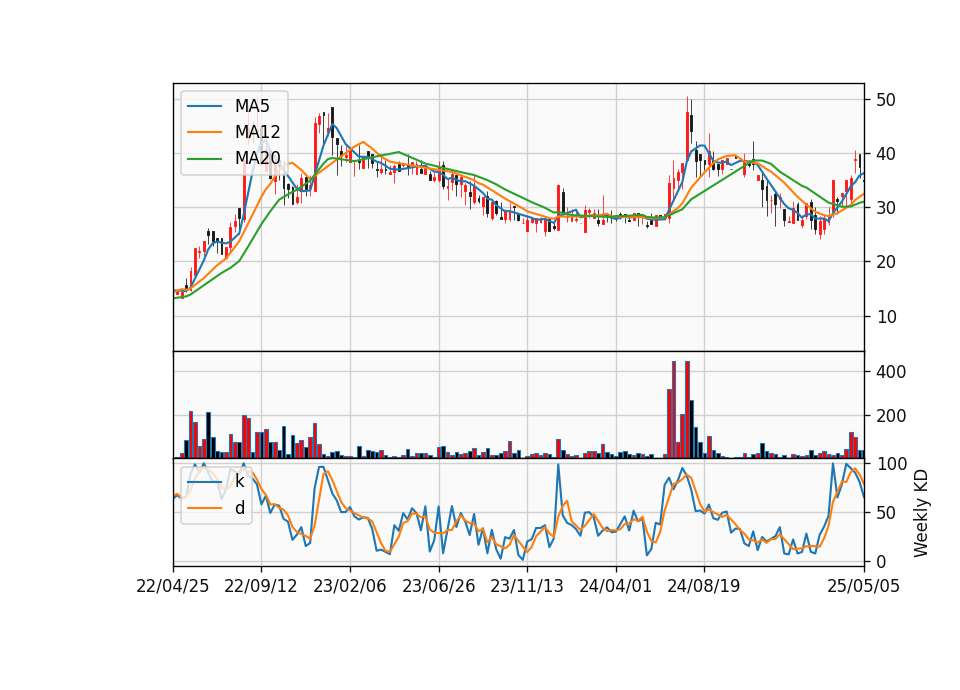Image resolution: width=960 pixels, height=690 pixels.
Task: Click the 25/05/05 date tick label
Action: point(864,586)
